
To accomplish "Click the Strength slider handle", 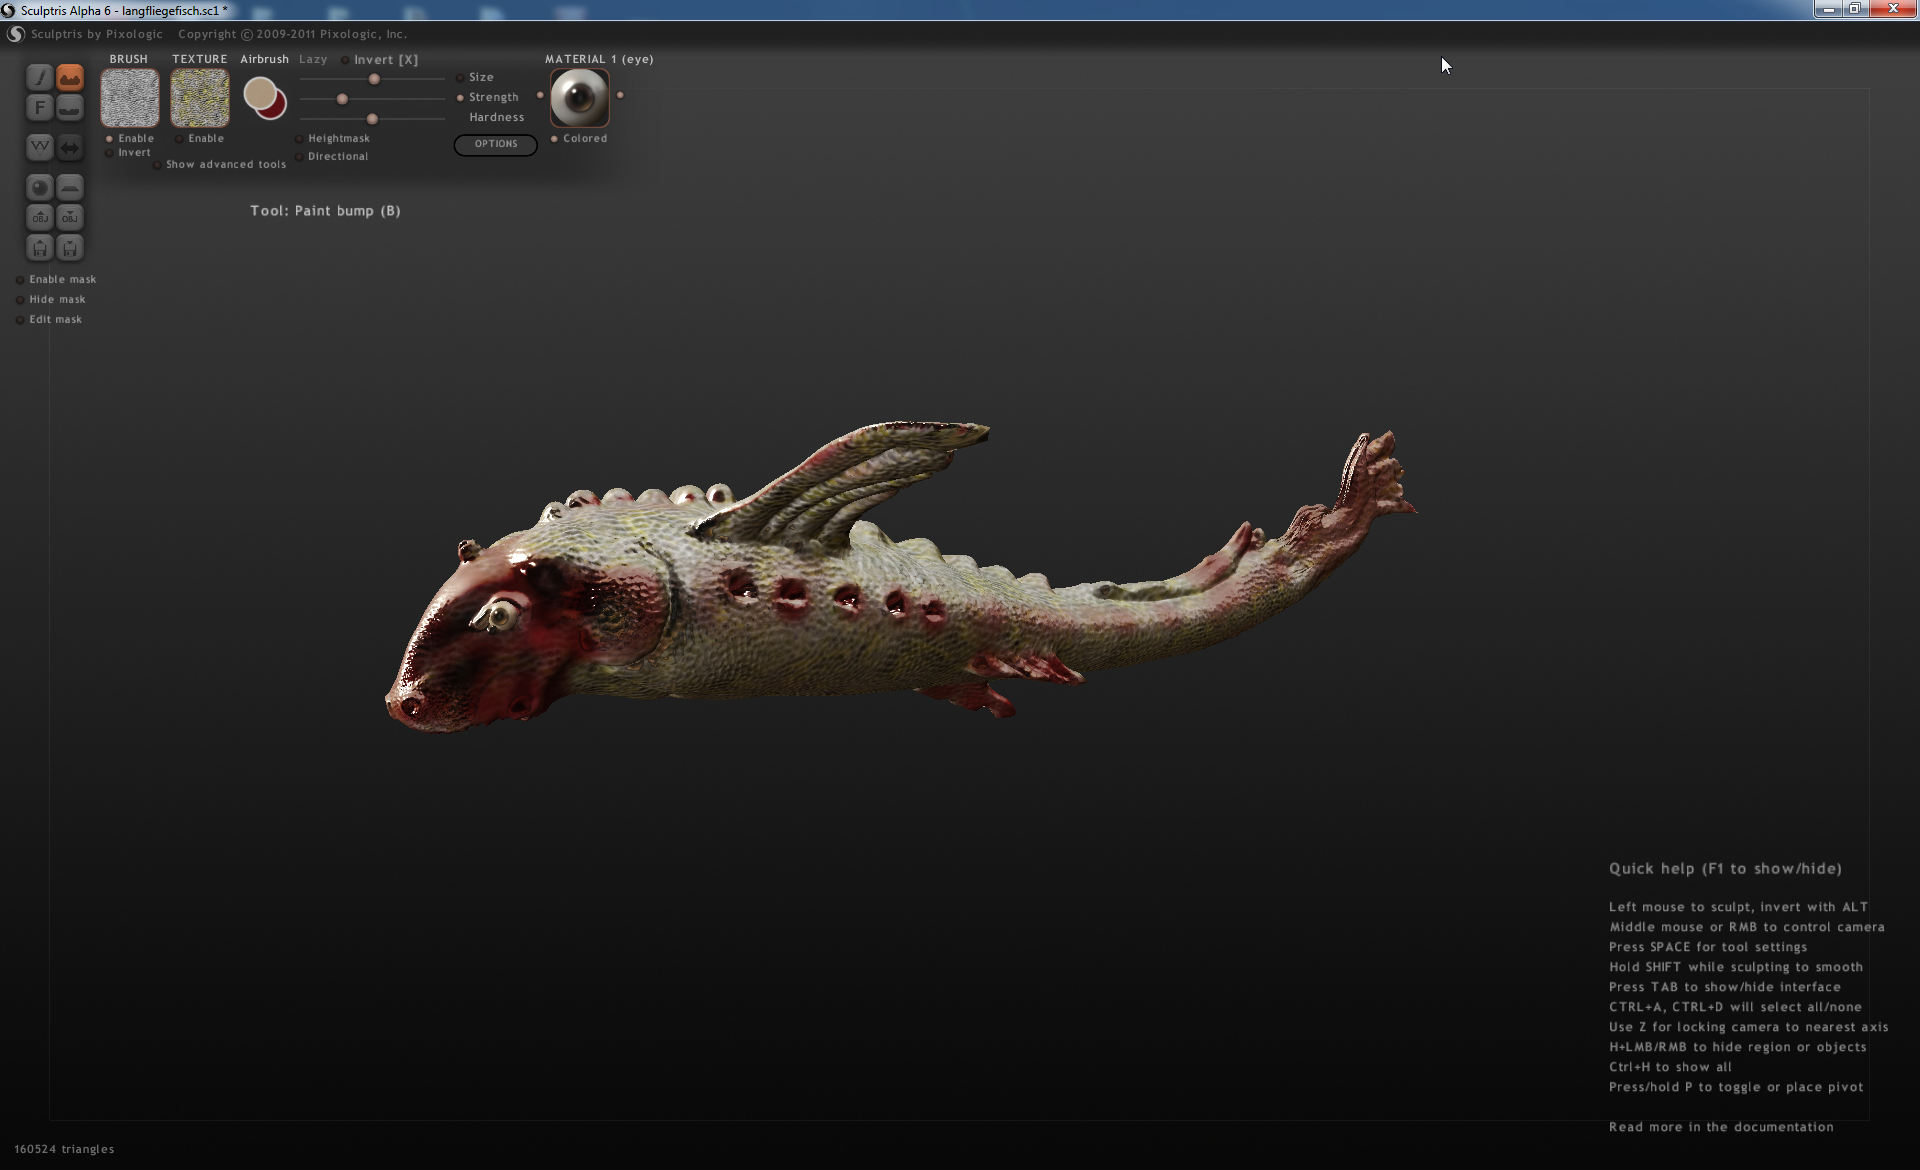I will pos(342,99).
